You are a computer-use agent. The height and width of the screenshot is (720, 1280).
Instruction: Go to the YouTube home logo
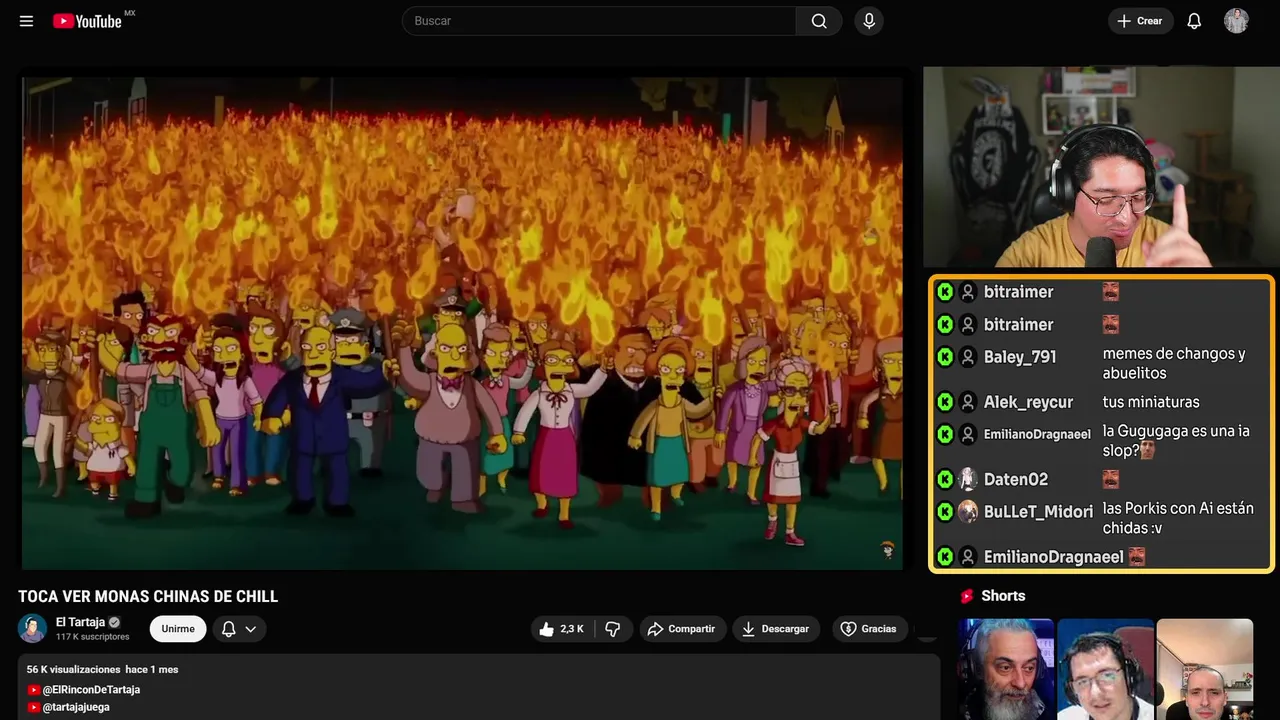[x=87, y=21]
